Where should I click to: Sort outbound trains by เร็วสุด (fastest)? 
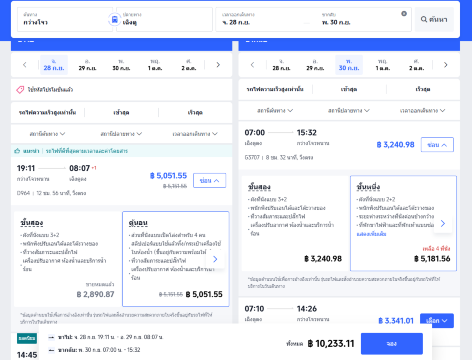click(x=195, y=112)
